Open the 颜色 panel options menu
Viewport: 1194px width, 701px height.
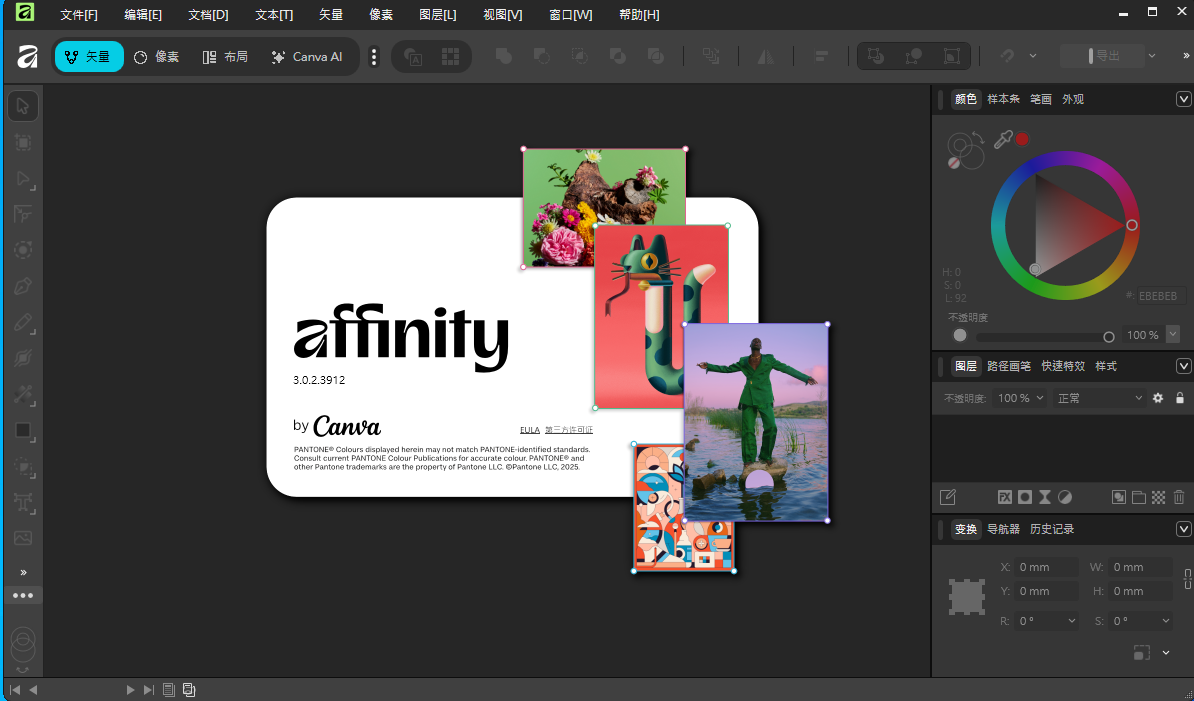[x=1183, y=99]
